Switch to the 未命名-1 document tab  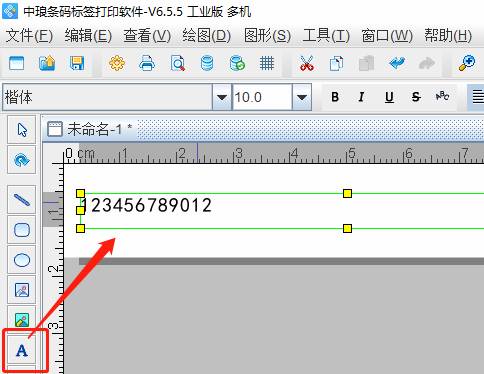(90, 129)
